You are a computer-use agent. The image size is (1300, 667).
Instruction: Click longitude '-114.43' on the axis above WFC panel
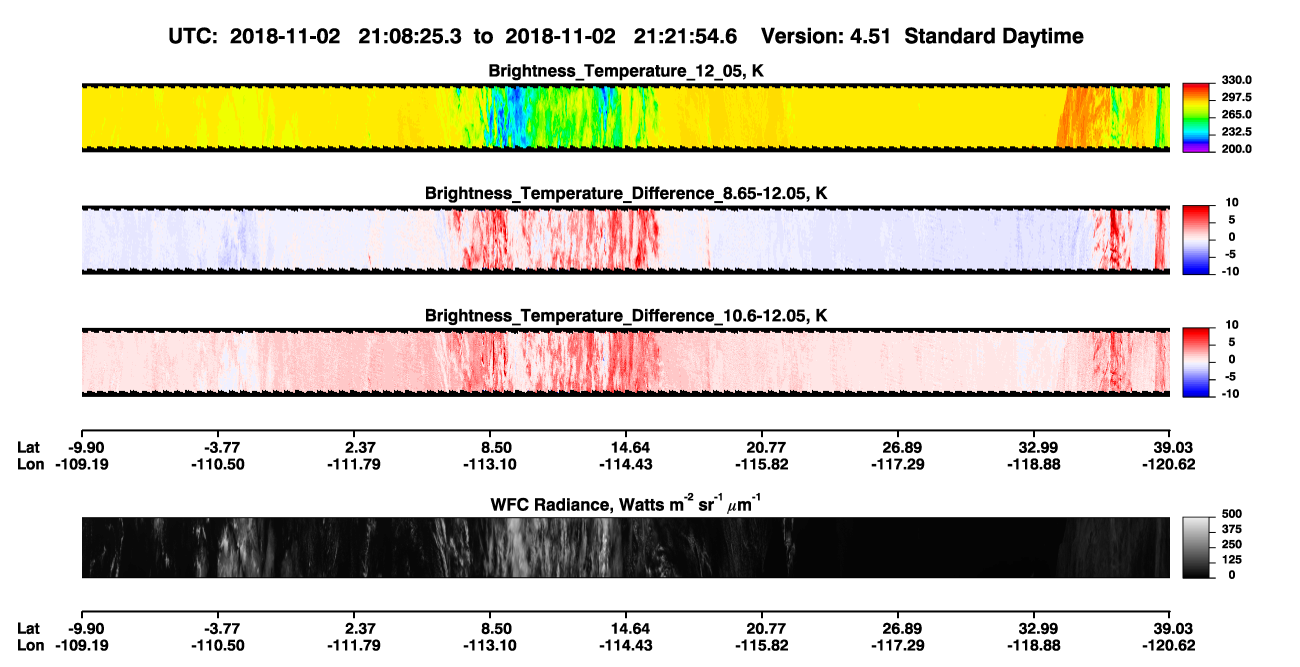(626, 464)
